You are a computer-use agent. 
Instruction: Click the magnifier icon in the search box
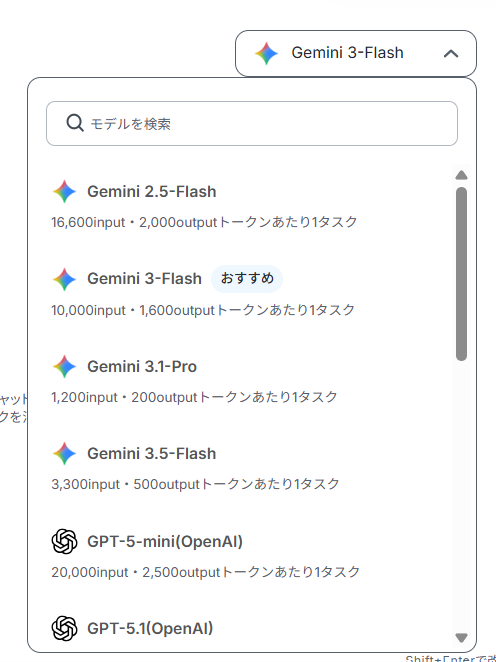point(75,123)
